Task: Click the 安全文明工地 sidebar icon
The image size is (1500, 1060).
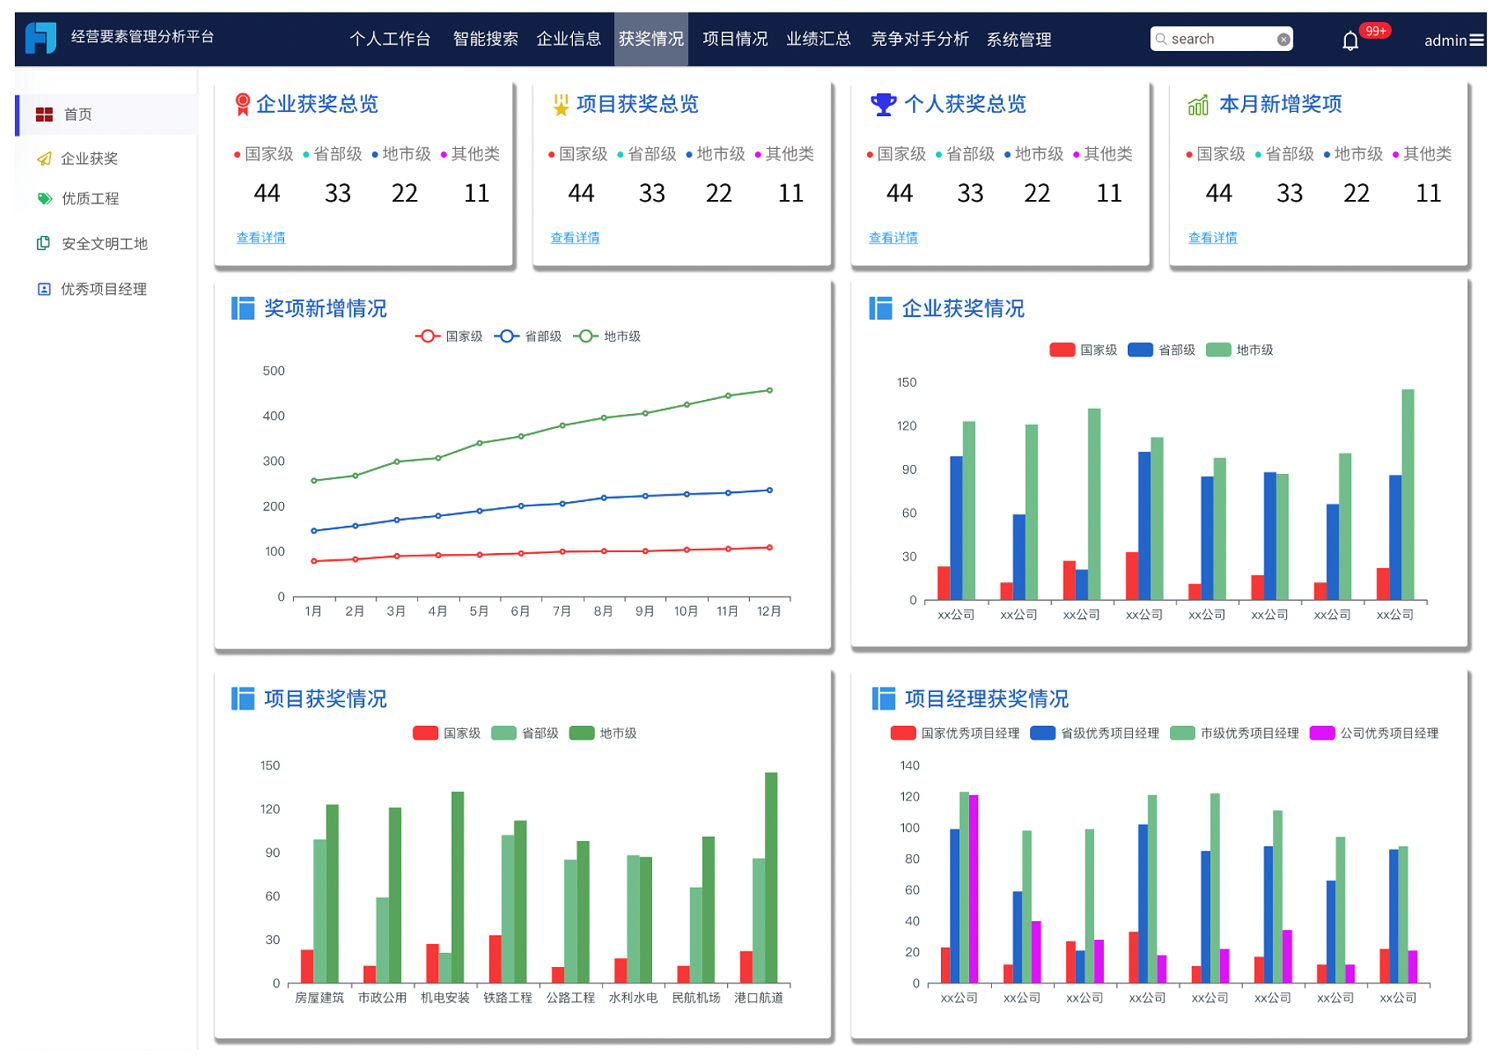Action: [x=43, y=243]
